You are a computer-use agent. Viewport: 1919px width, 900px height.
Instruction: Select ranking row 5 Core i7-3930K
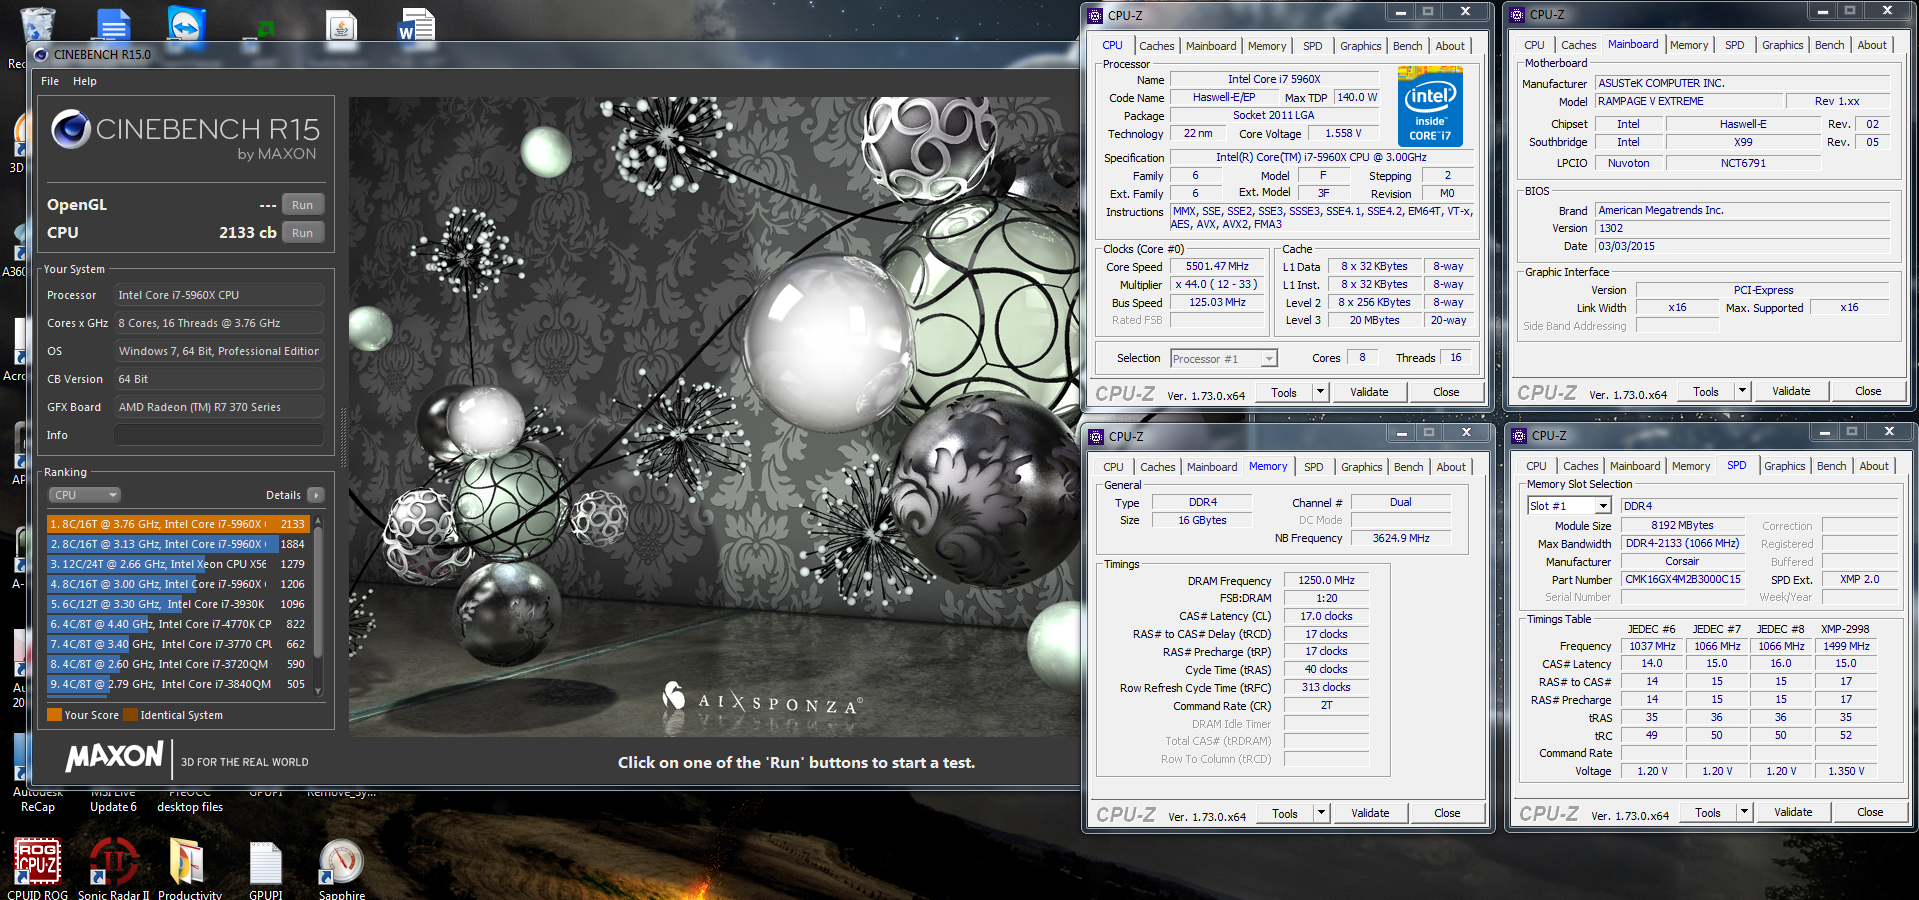point(178,604)
